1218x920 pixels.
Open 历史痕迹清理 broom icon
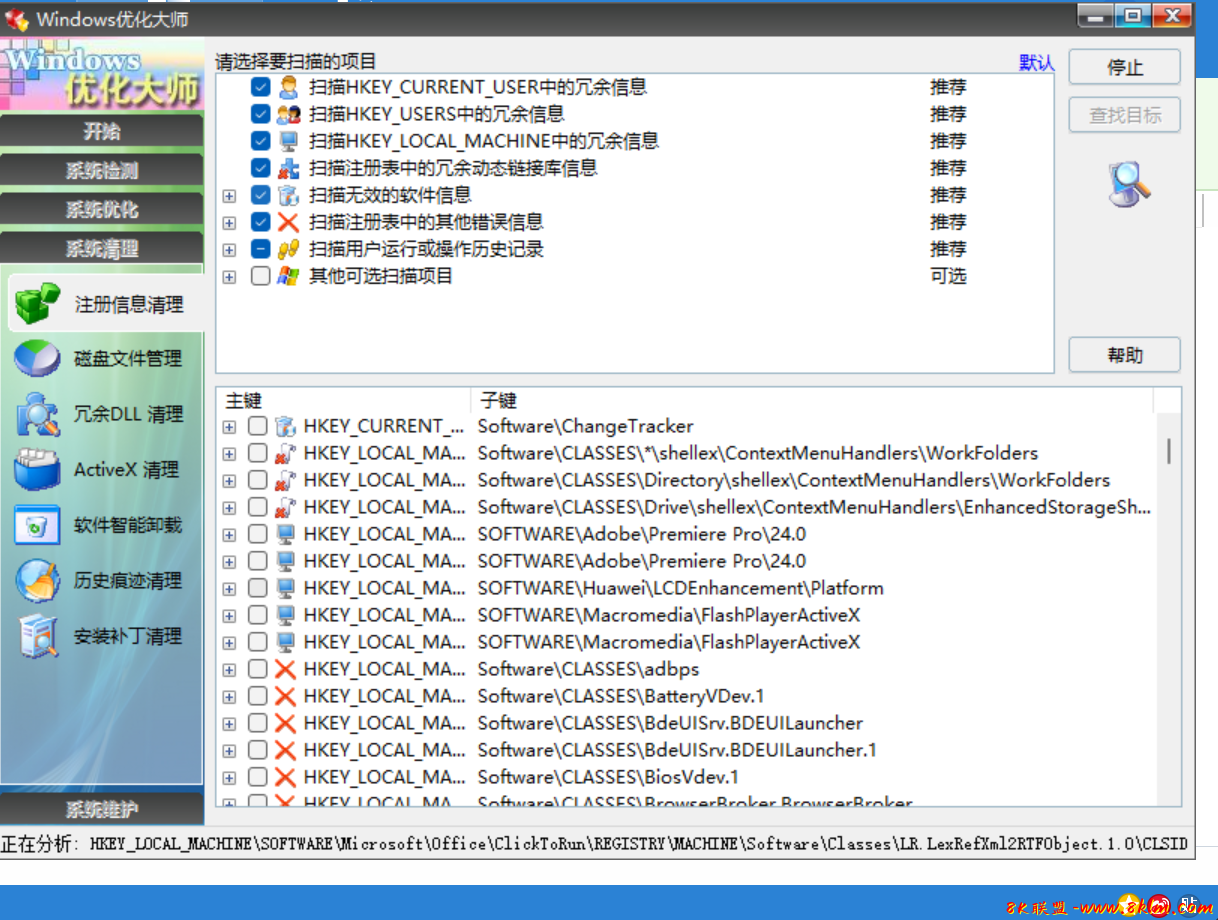pyautogui.click(x=38, y=580)
